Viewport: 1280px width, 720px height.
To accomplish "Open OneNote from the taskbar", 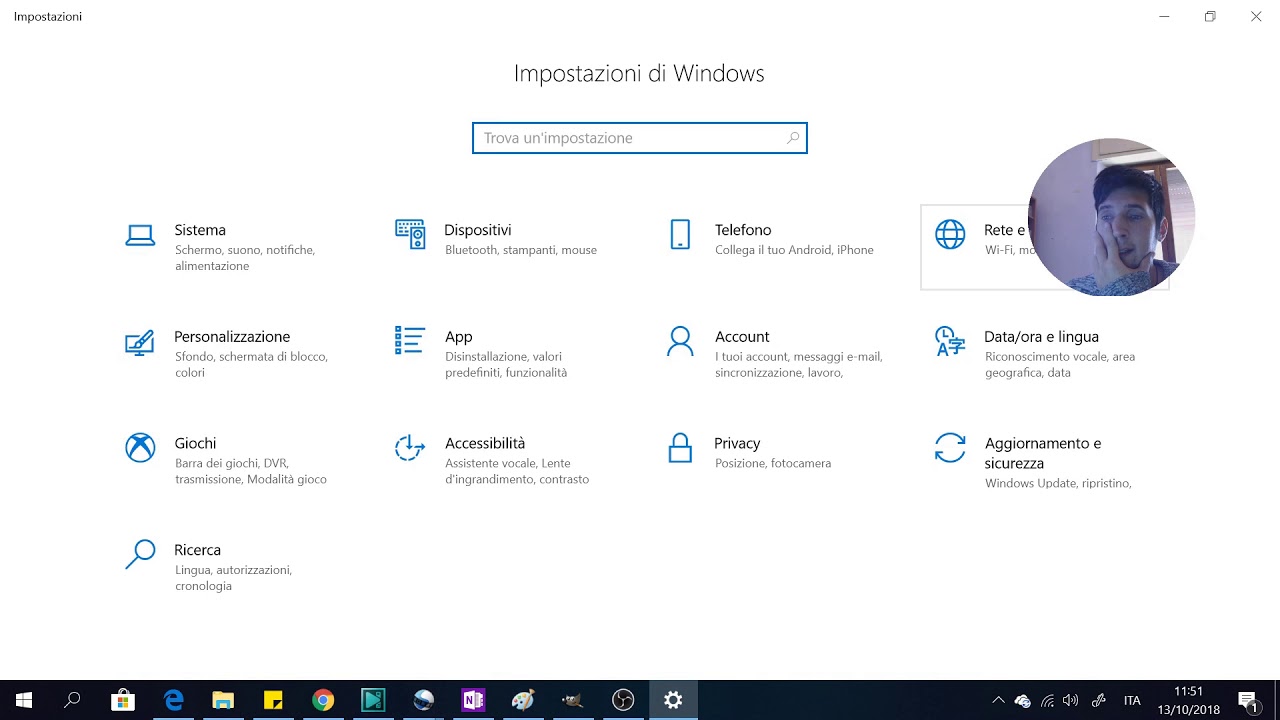I will click(x=473, y=700).
